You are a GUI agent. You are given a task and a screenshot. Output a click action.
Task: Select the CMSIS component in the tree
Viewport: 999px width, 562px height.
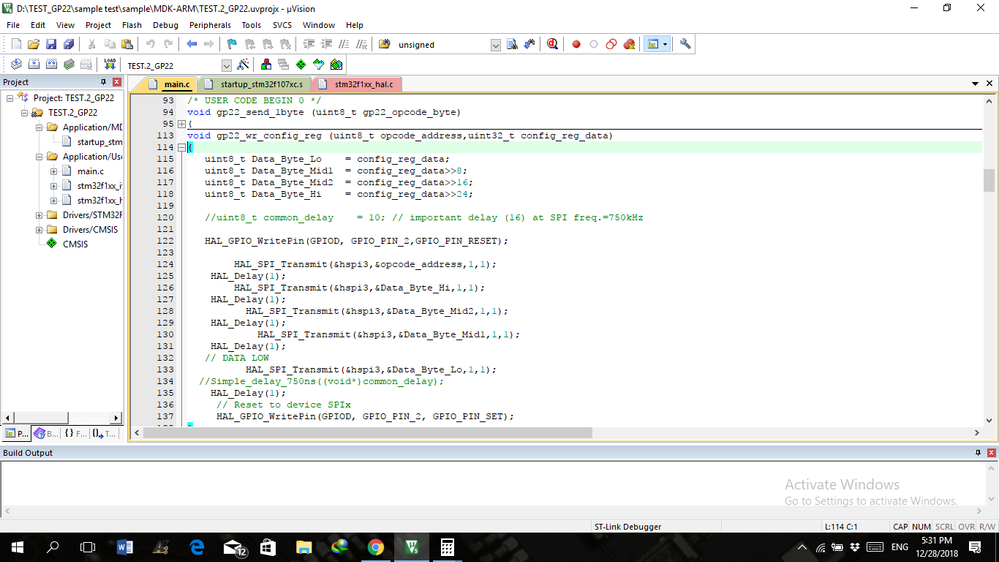tap(75, 244)
